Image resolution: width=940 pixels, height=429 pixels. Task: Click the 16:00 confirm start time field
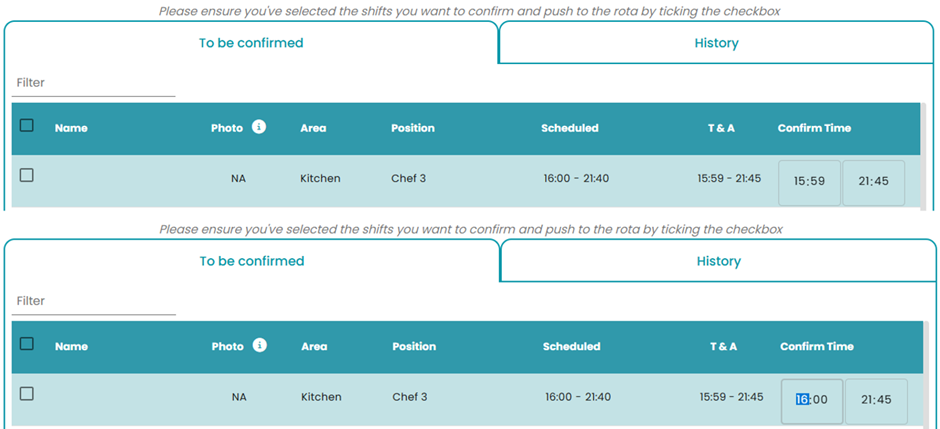[812, 400]
